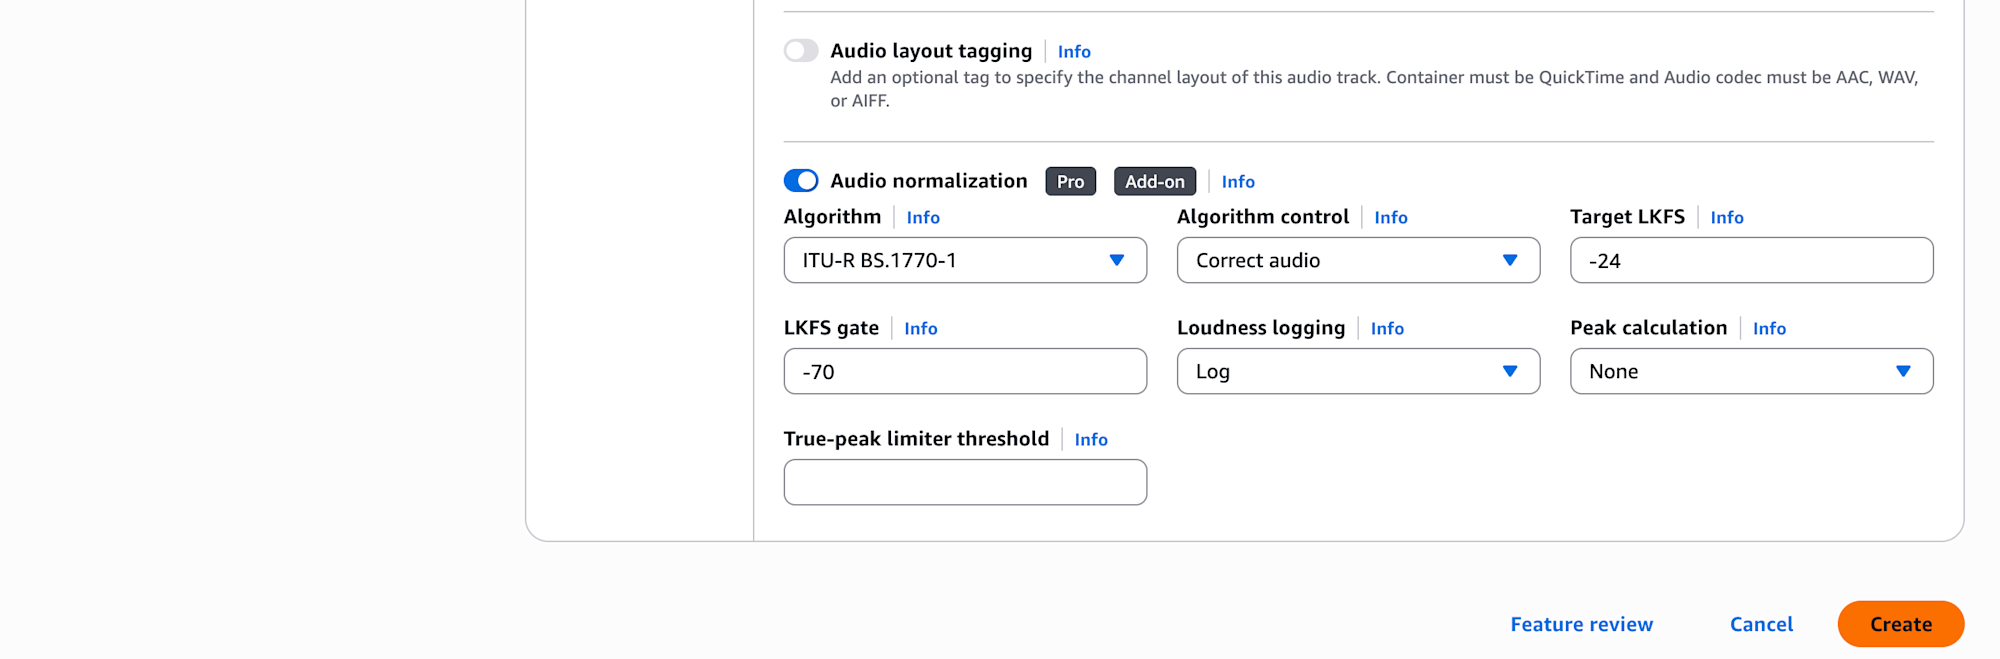2000x659 pixels.
Task: Open Info link next to Audio normalization
Action: coord(1238,182)
